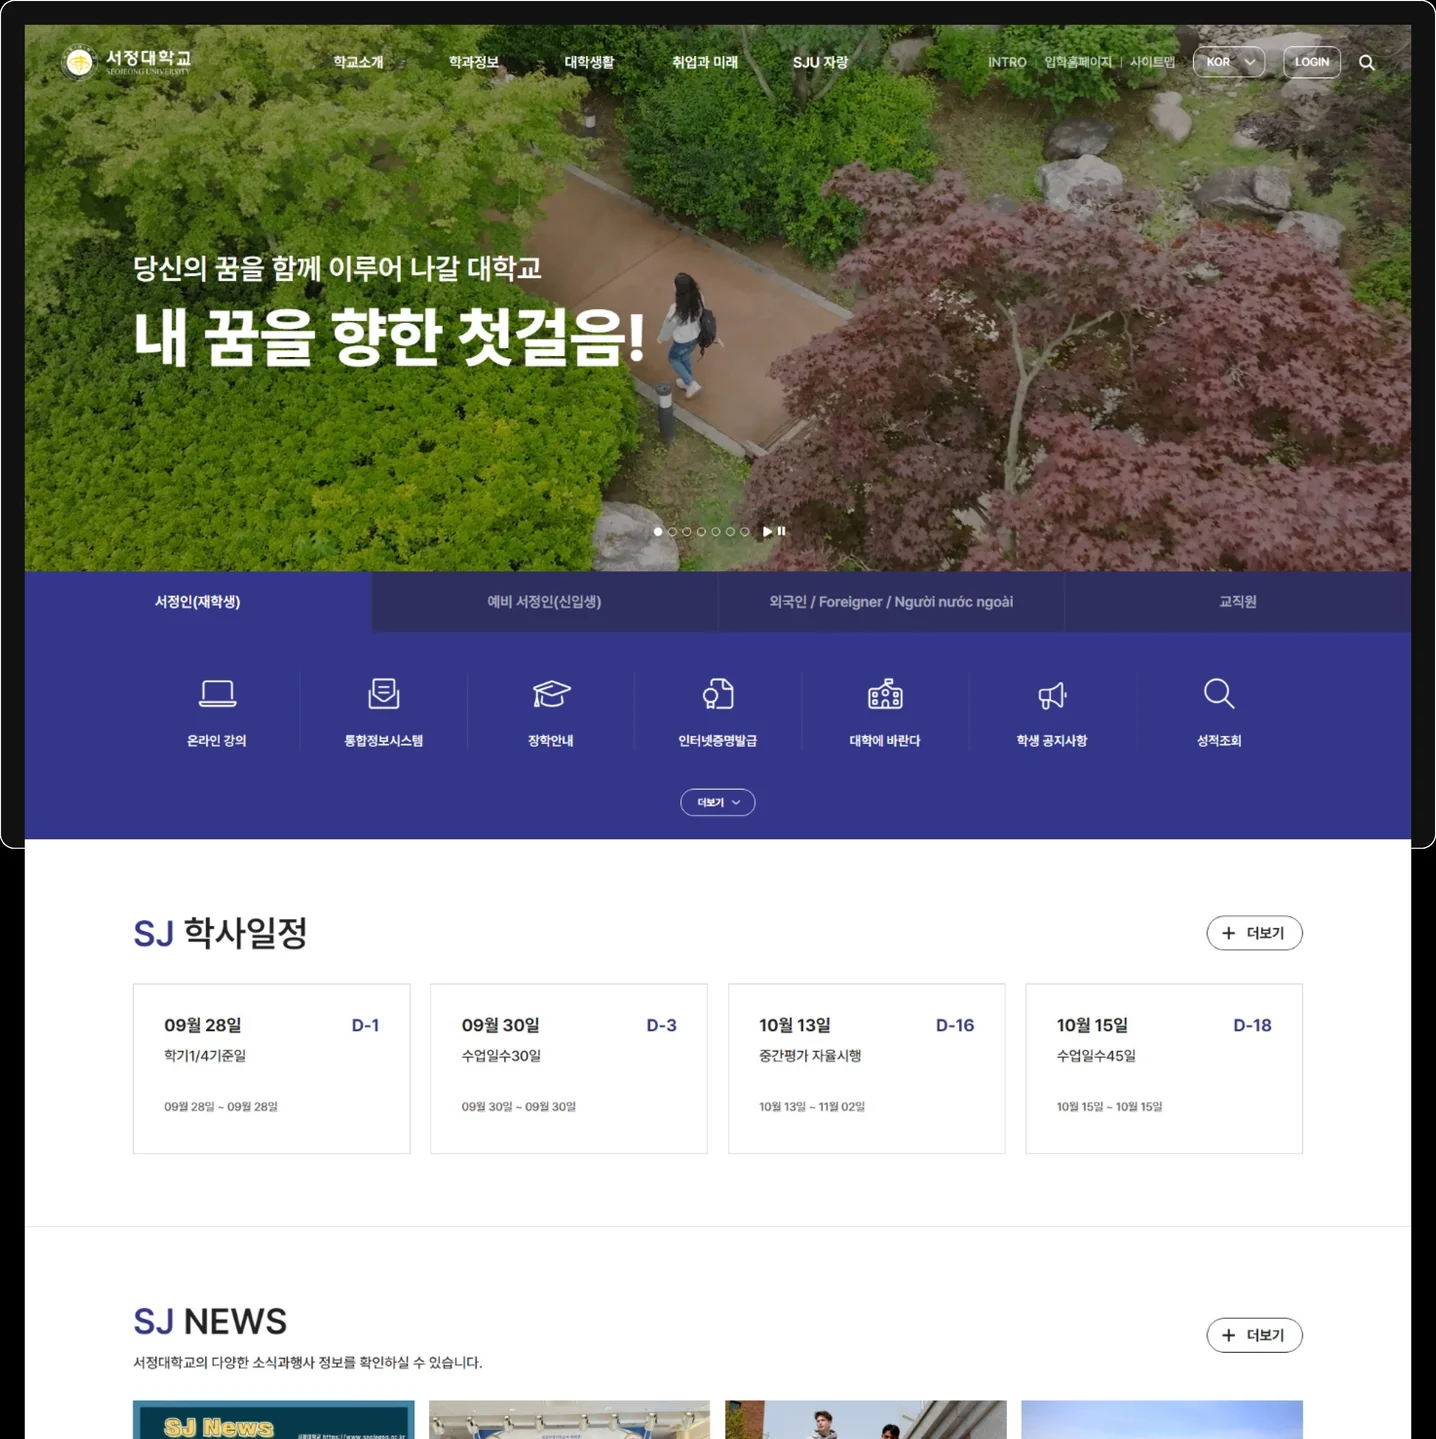Switch to 교직원 tab
1436x1439 pixels.
1238,601
